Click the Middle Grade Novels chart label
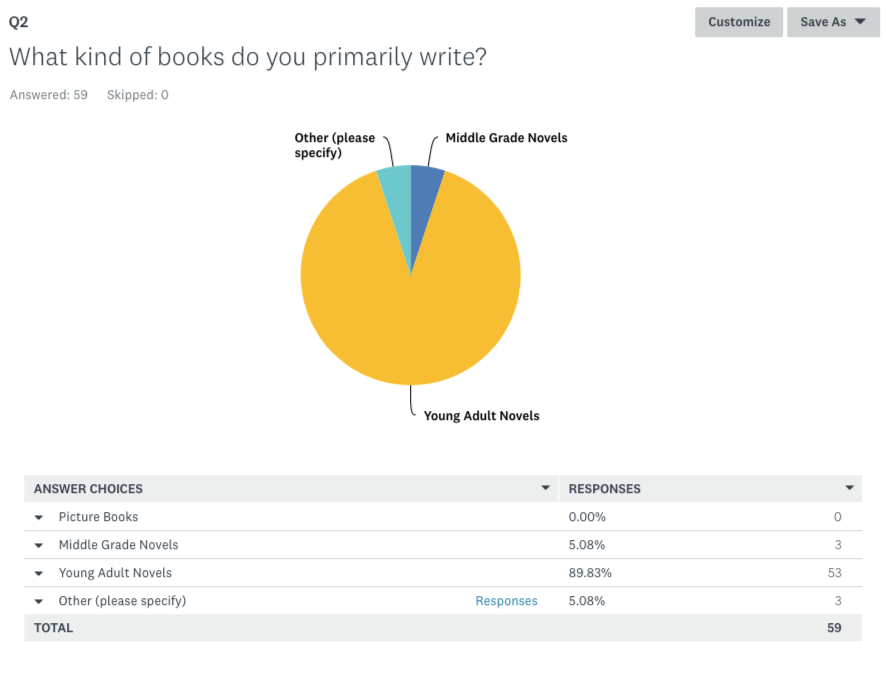This screenshot has width=886, height=675. pos(506,138)
